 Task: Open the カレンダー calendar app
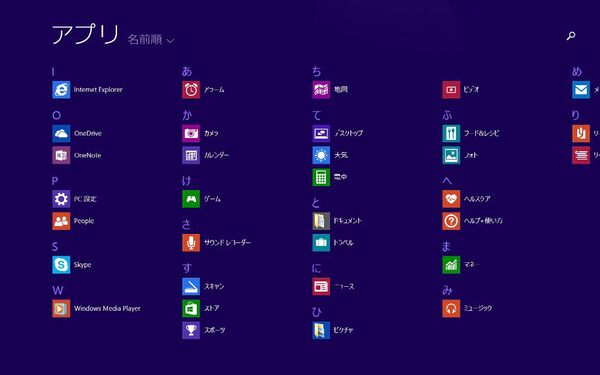(206, 155)
